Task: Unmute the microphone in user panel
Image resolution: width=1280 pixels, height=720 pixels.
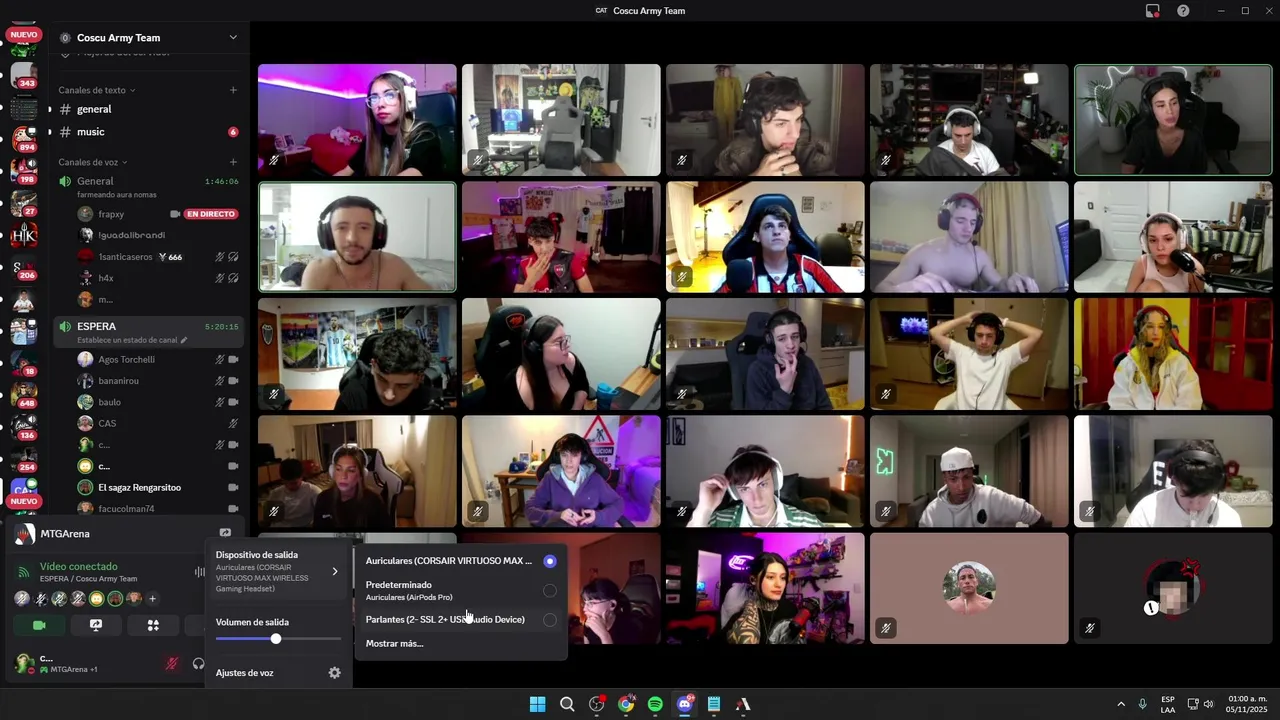Action: [172, 663]
